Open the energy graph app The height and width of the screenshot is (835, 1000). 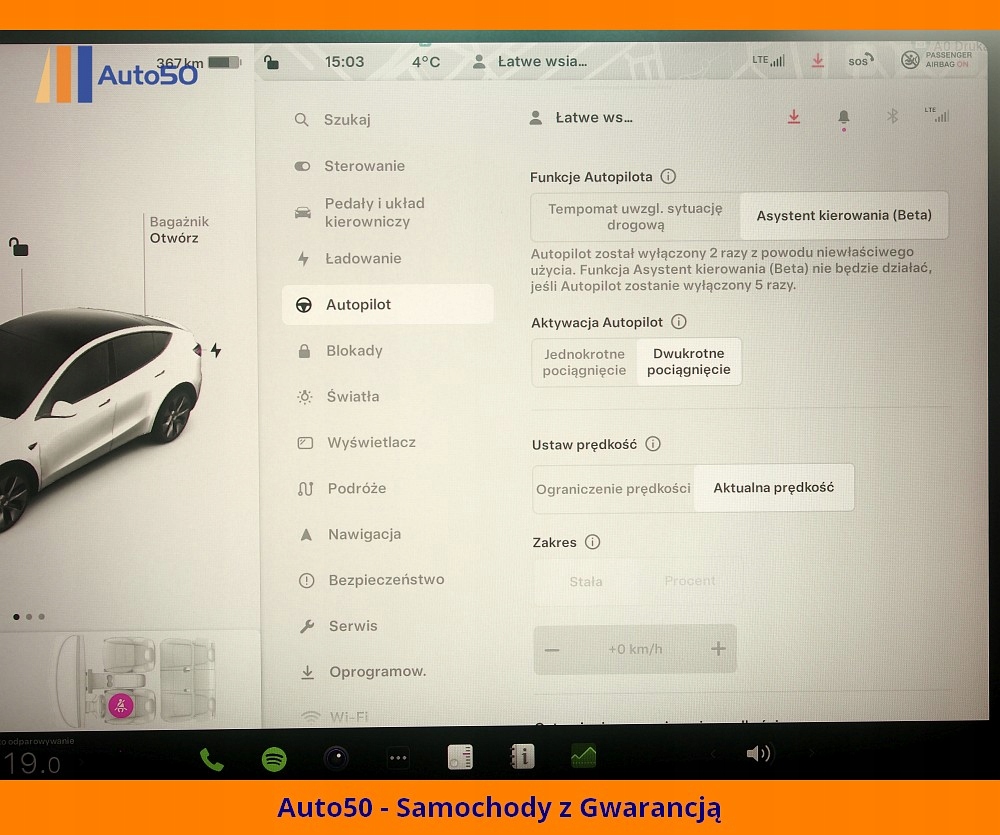click(584, 757)
